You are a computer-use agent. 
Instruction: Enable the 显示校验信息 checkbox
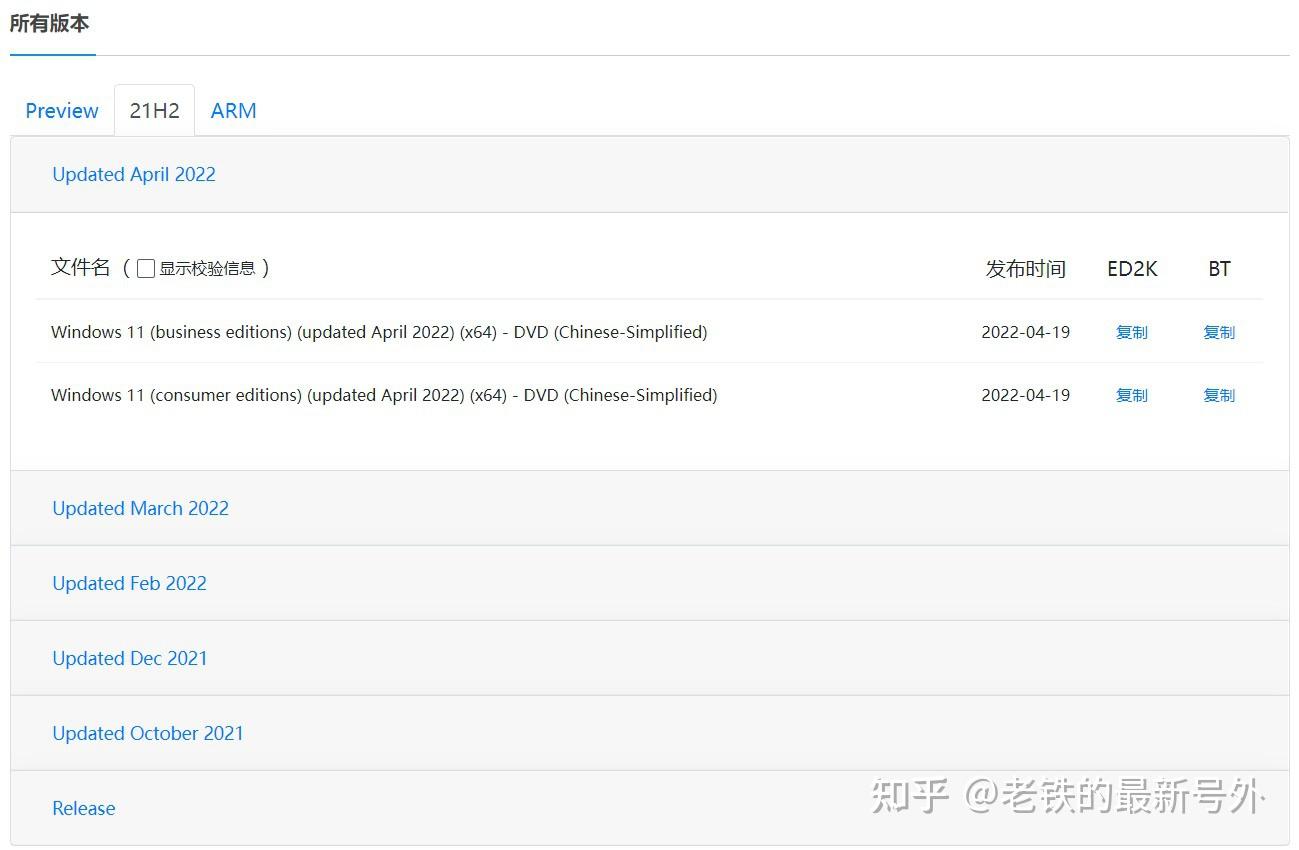coord(146,268)
